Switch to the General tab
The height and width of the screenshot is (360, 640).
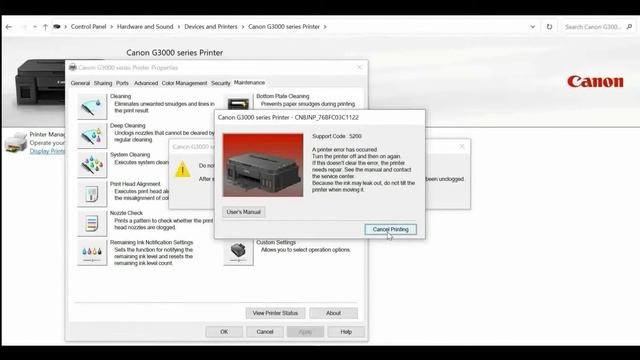(x=80, y=83)
